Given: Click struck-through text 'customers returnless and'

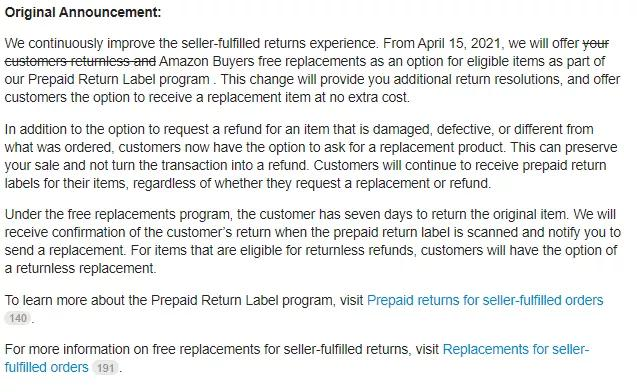Looking at the screenshot, I should (x=80, y=61).
